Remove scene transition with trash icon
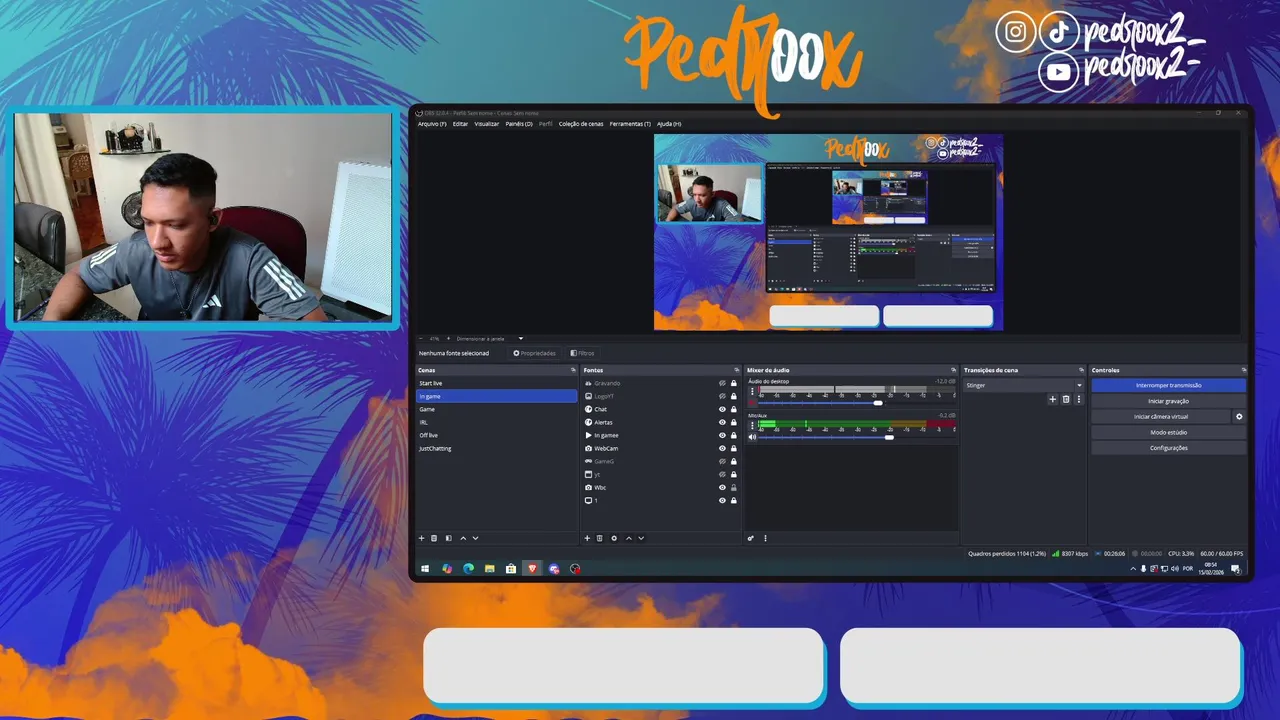The image size is (1280, 720). tap(1066, 399)
